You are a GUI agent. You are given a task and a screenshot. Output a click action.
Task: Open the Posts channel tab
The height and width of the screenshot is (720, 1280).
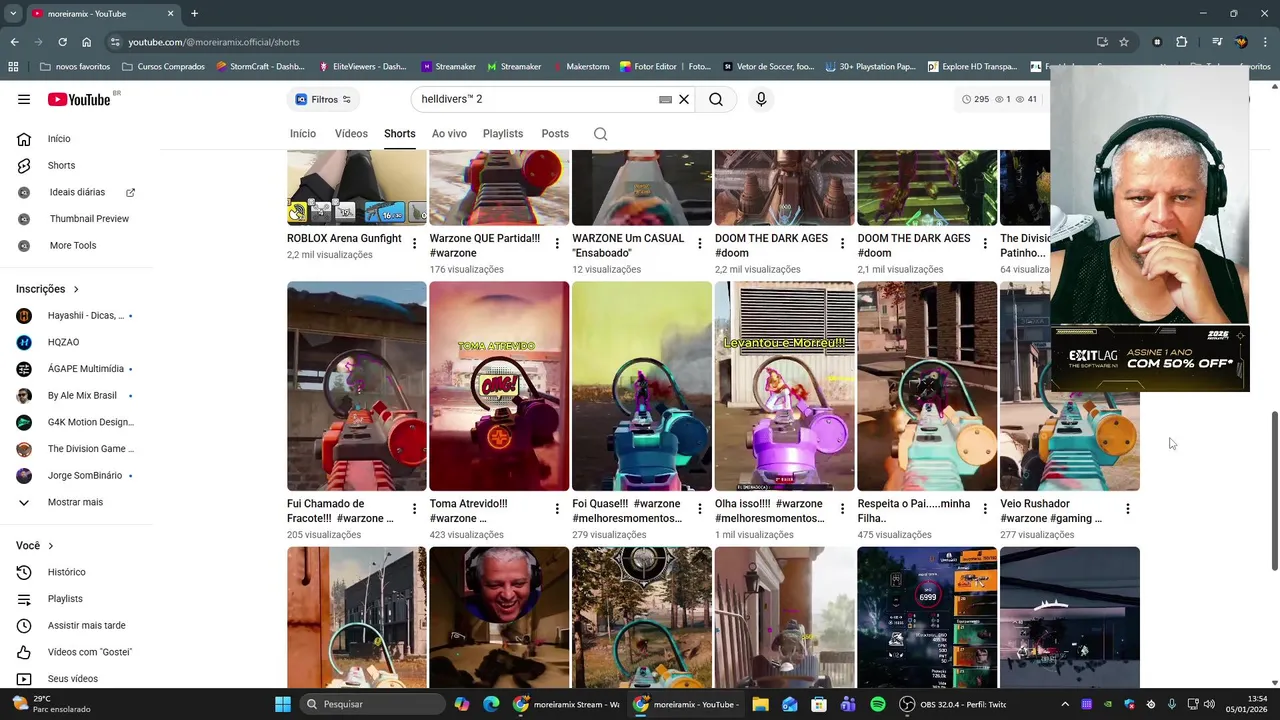[555, 133]
